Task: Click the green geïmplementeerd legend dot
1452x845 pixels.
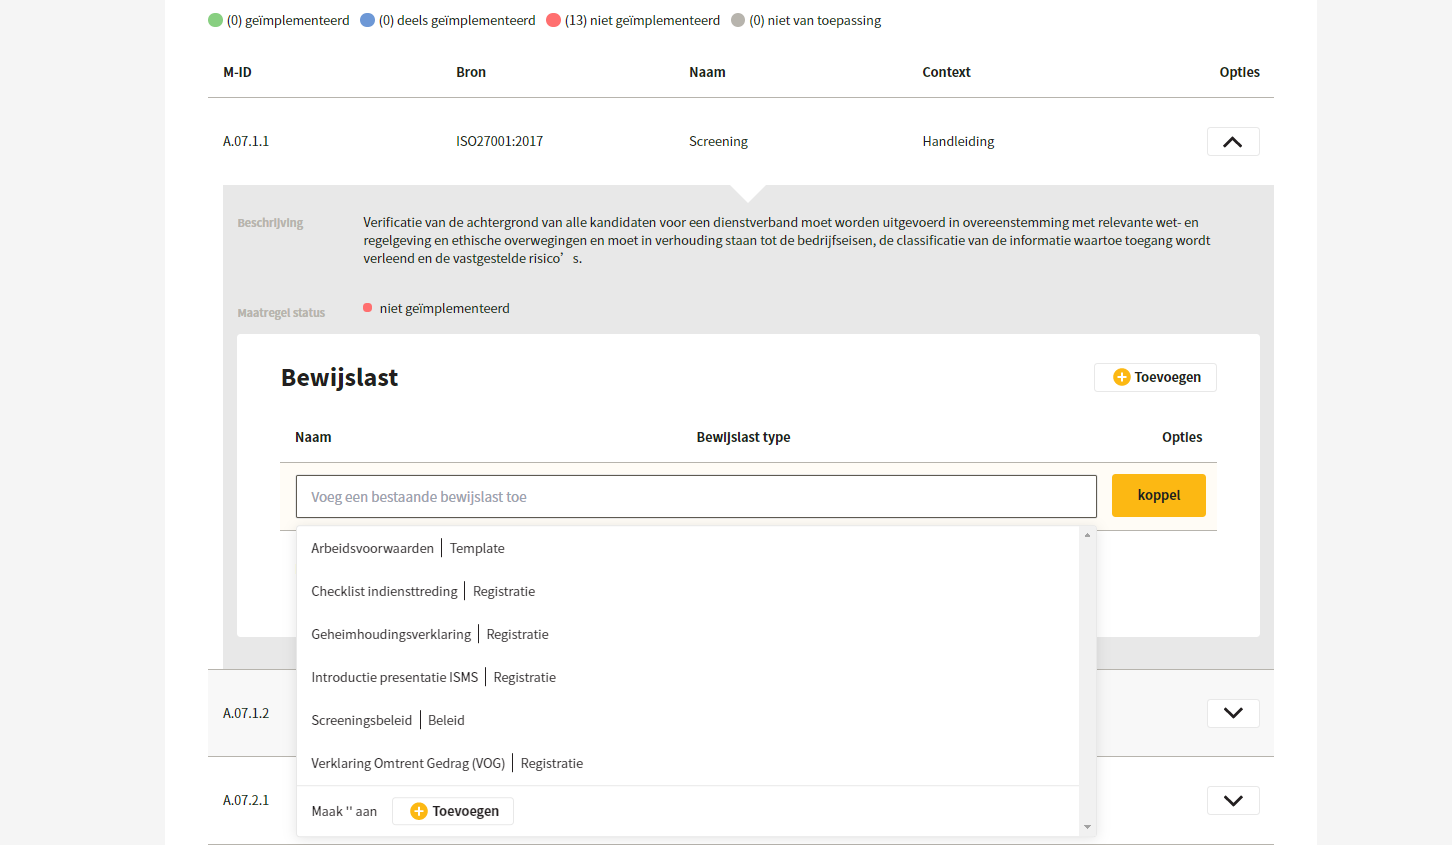Action: [215, 20]
